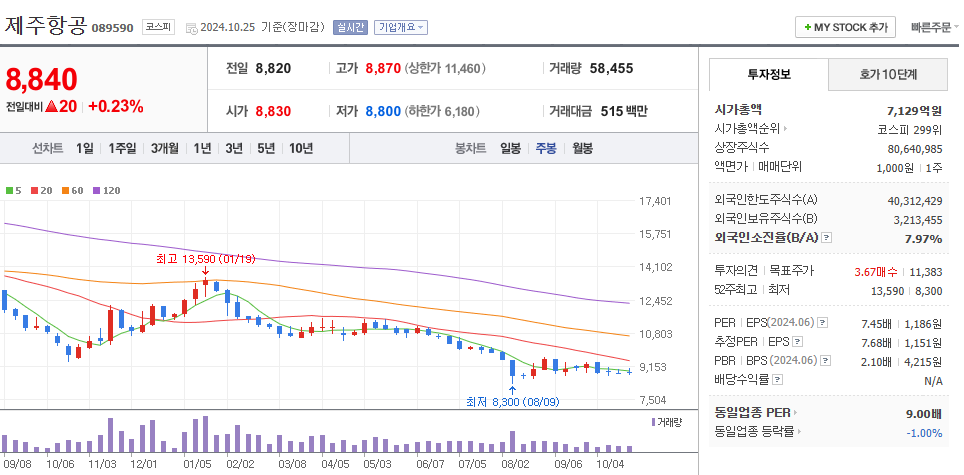Image resolution: width=964 pixels, height=475 pixels.
Task: Click the purple 120-day moving average legend
Action: click(x=106, y=190)
